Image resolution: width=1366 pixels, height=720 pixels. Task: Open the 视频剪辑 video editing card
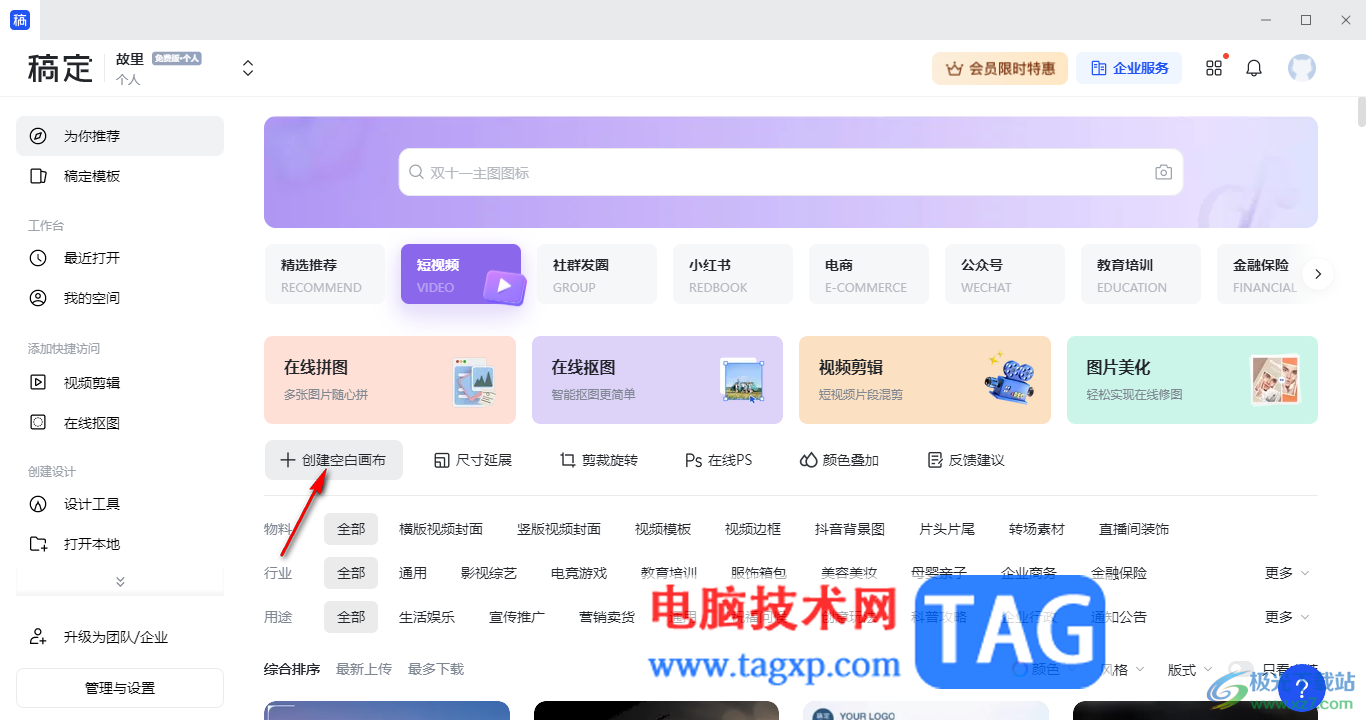pos(925,380)
